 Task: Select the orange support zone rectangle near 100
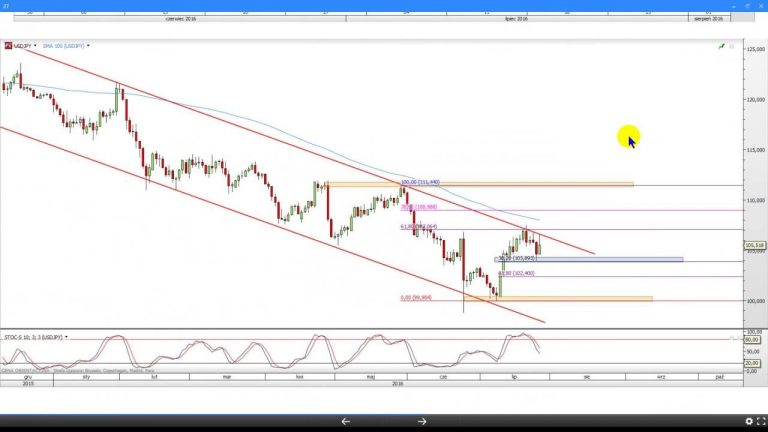(558, 298)
